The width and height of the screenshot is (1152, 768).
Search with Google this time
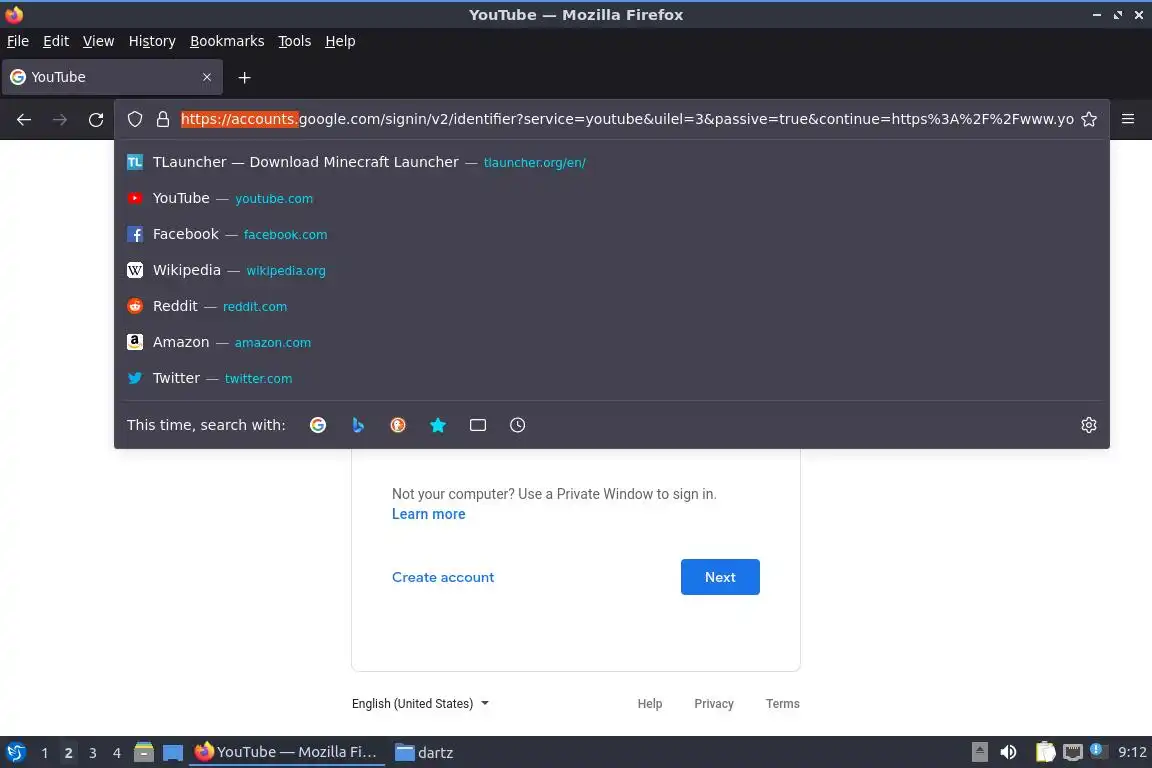pos(317,425)
